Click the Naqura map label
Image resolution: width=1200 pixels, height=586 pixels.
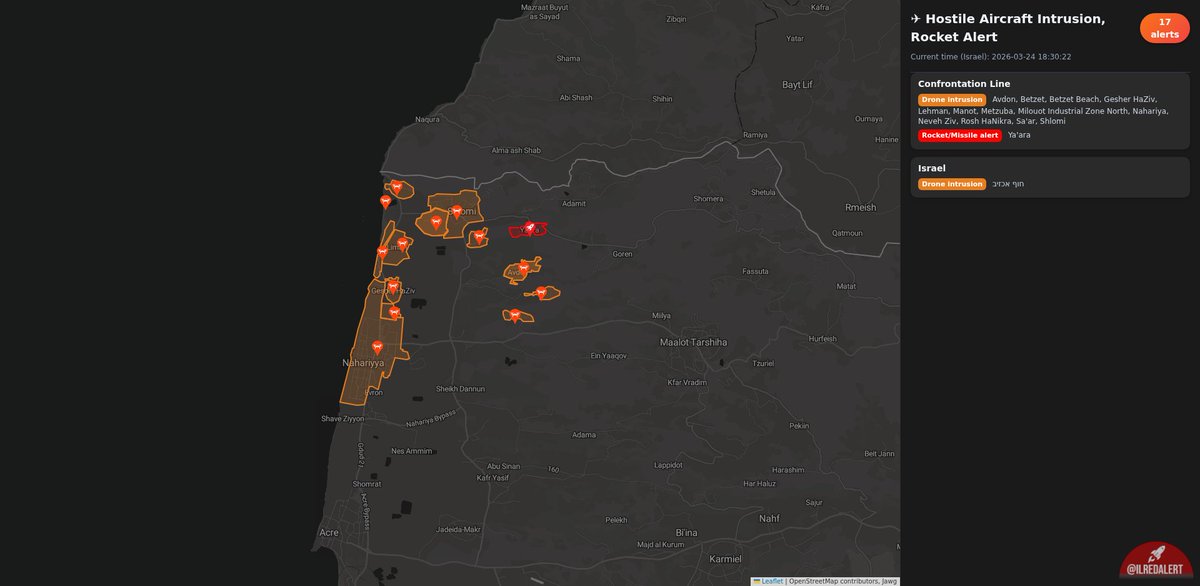(427, 119)
